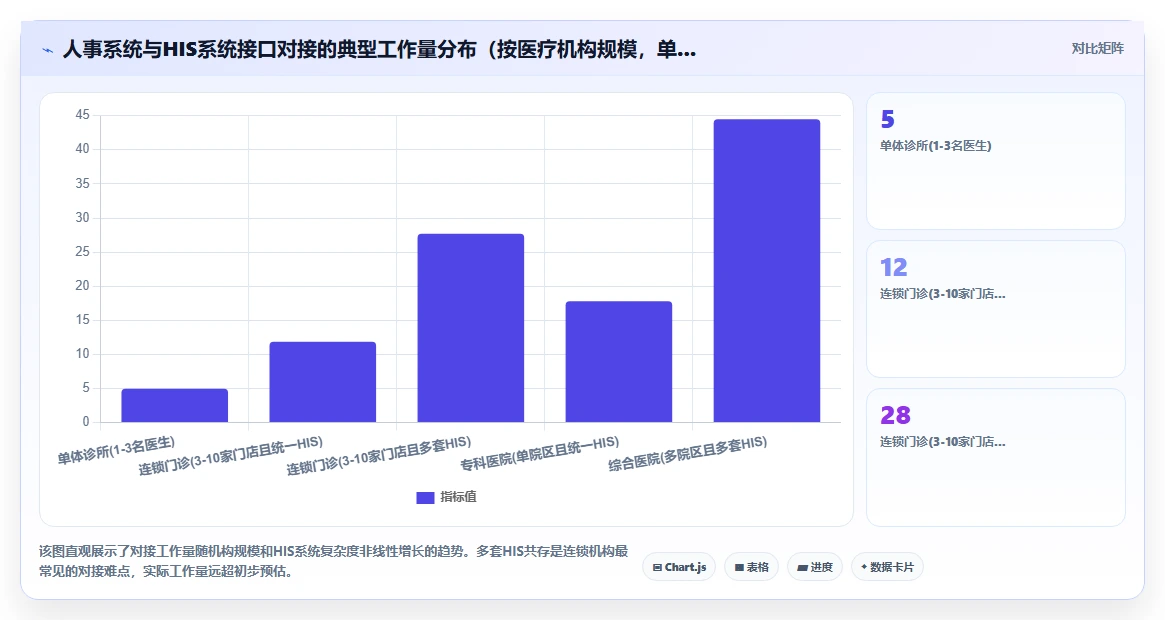Click the y-axis value 45
Image resolution: width=1165 pixels, height=620 pixels.
[x=82, y=114]
